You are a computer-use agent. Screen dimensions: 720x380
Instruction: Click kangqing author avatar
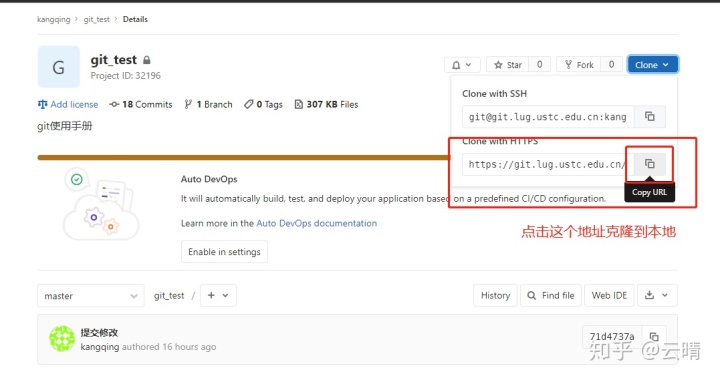62,339
